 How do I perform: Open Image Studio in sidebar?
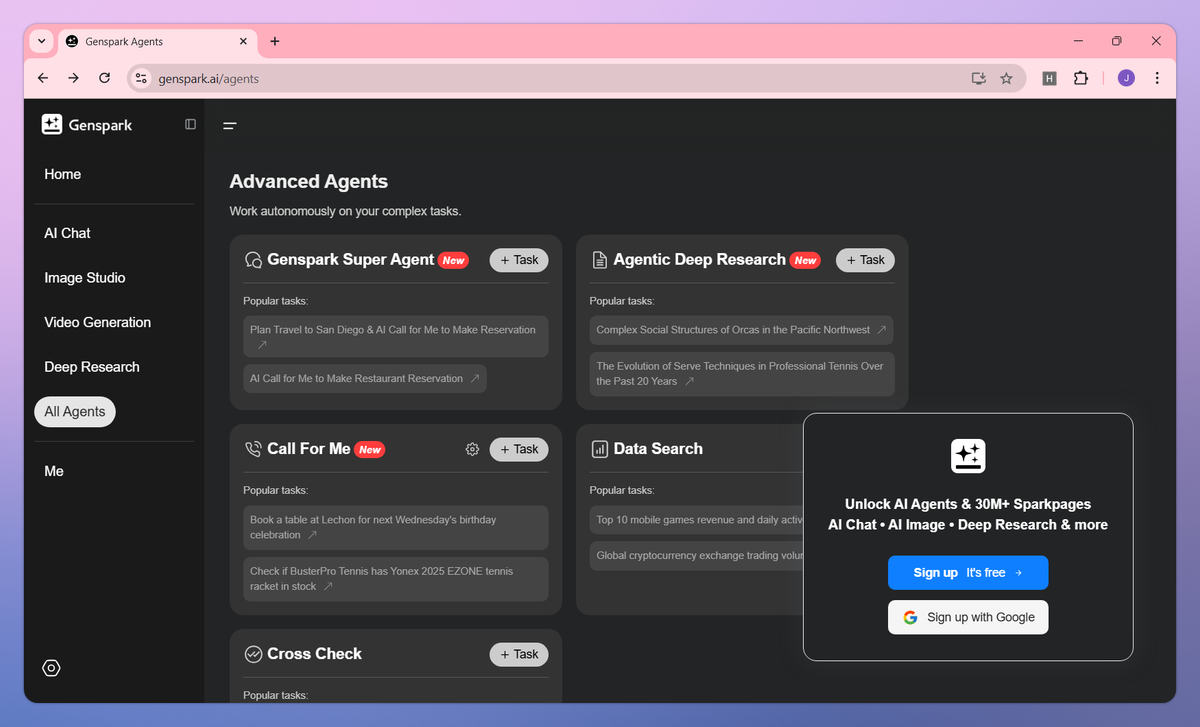(x=85, y=278)
